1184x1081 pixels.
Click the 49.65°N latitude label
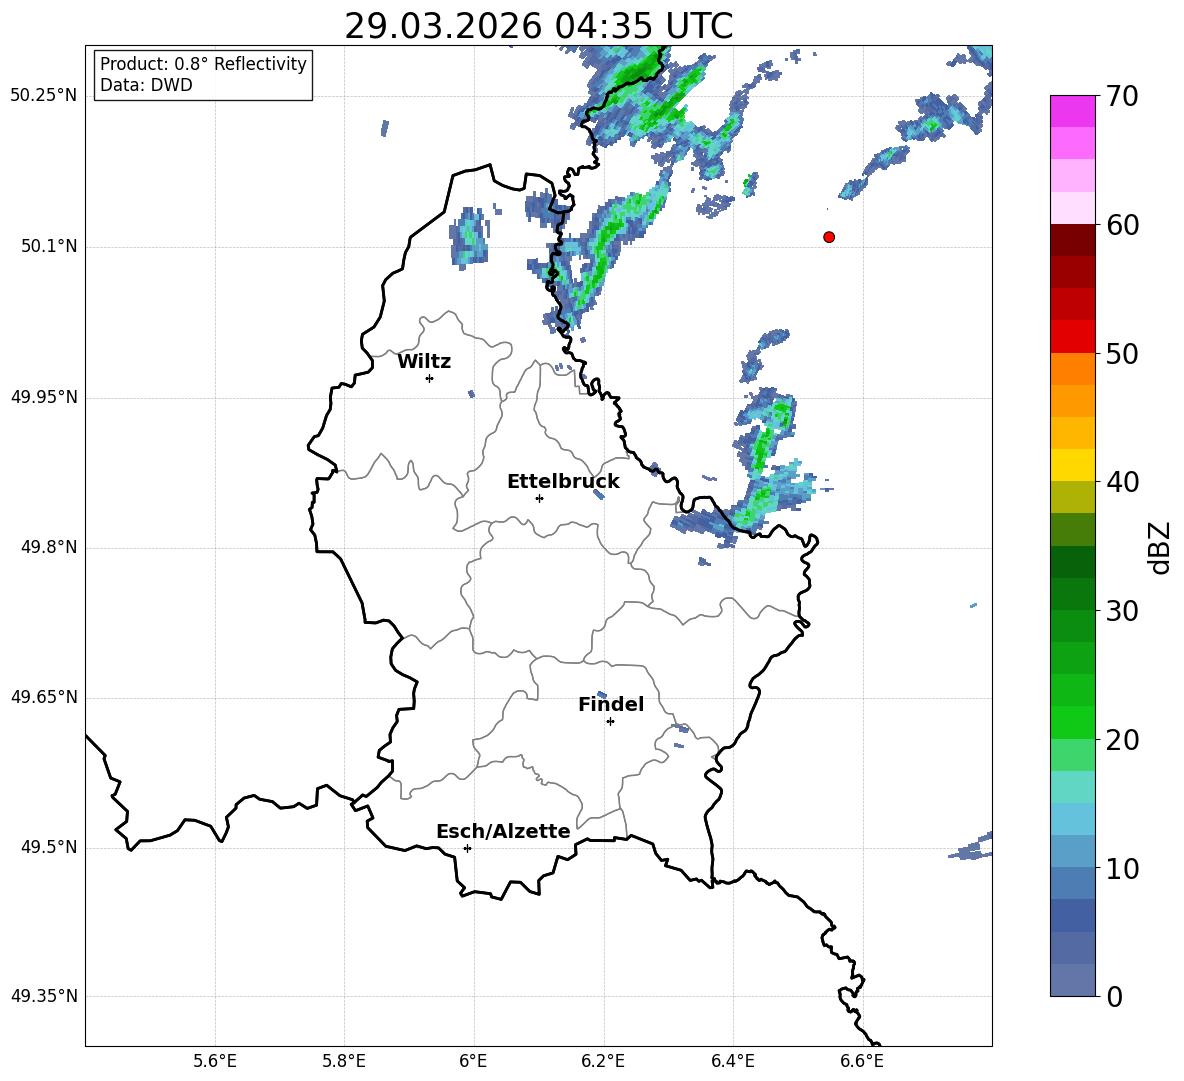pos(44,696)
